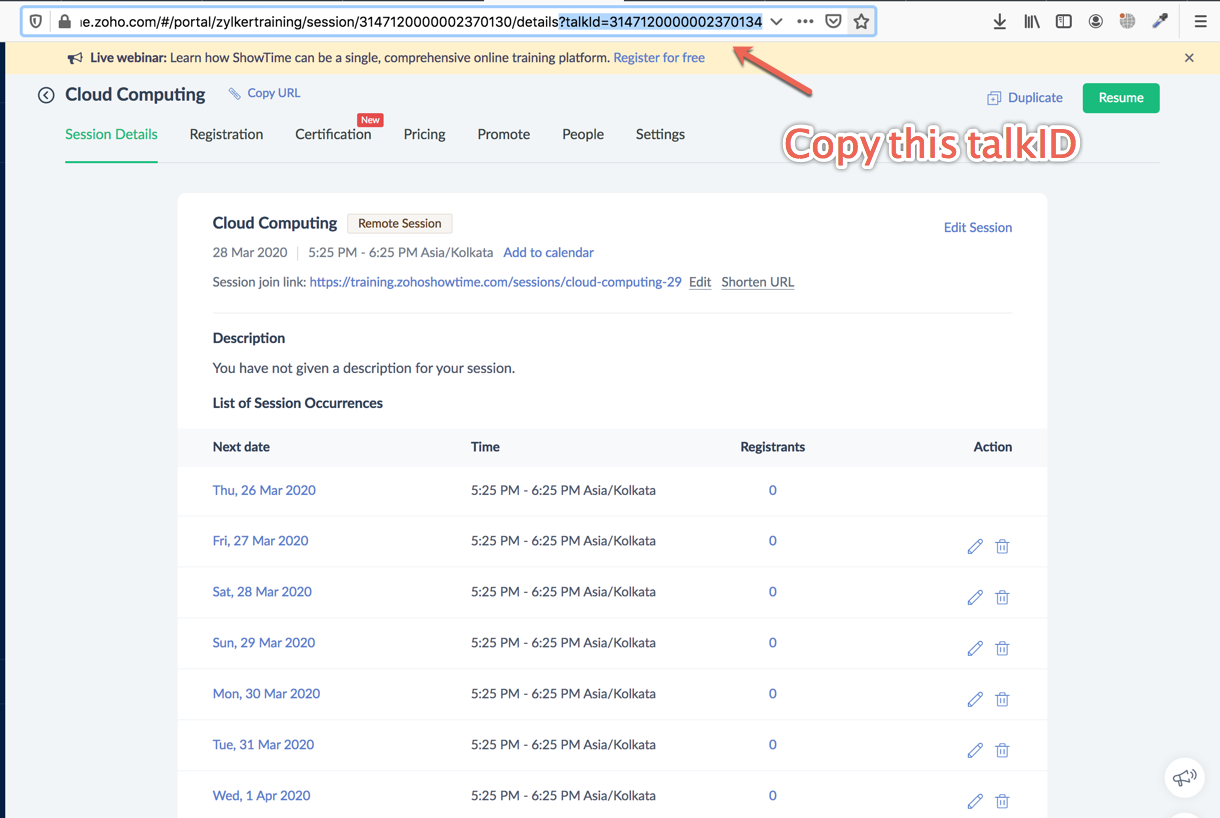Edit the Mon, 30 Mar 2020 occurrence
The height and width of the screenshot is (818, 1220).
click(x=975, y=699)
